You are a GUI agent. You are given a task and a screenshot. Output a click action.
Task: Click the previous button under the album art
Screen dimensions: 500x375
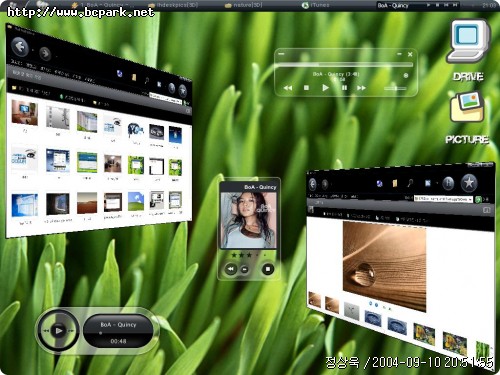click(x=230, y=269)
